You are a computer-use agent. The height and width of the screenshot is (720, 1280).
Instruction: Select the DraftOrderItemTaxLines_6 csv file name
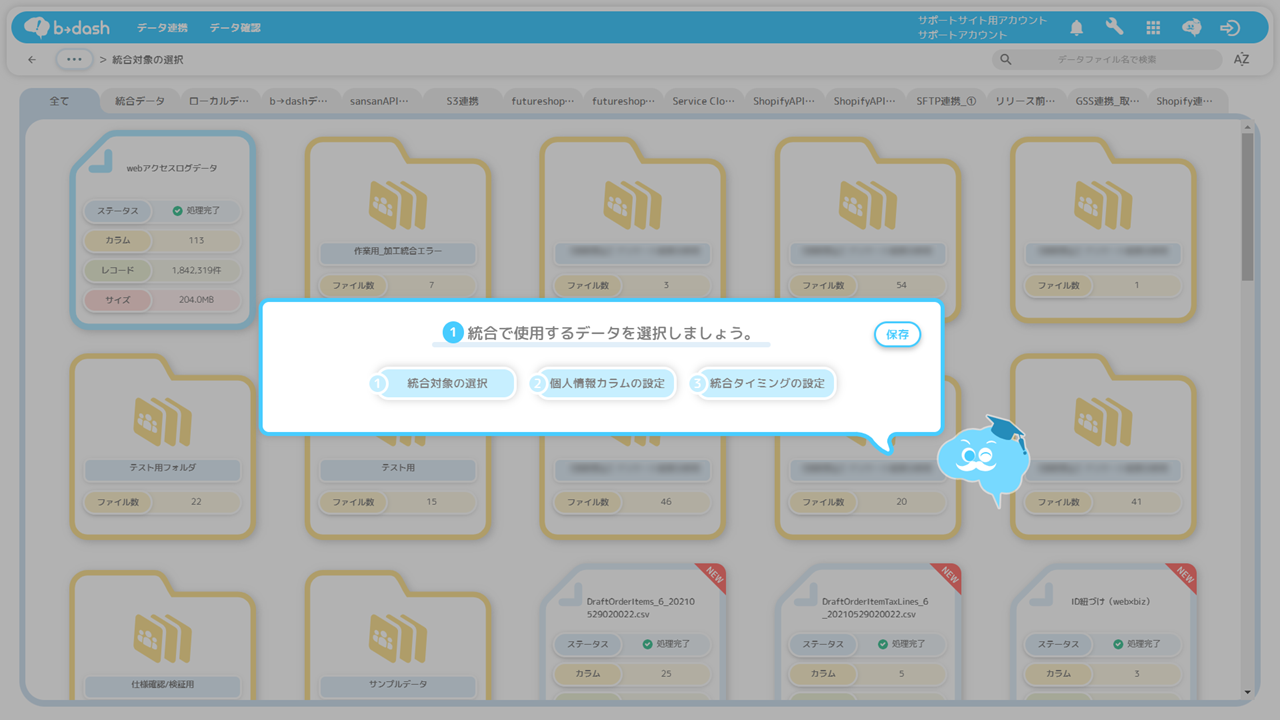[x=875, y=608]
